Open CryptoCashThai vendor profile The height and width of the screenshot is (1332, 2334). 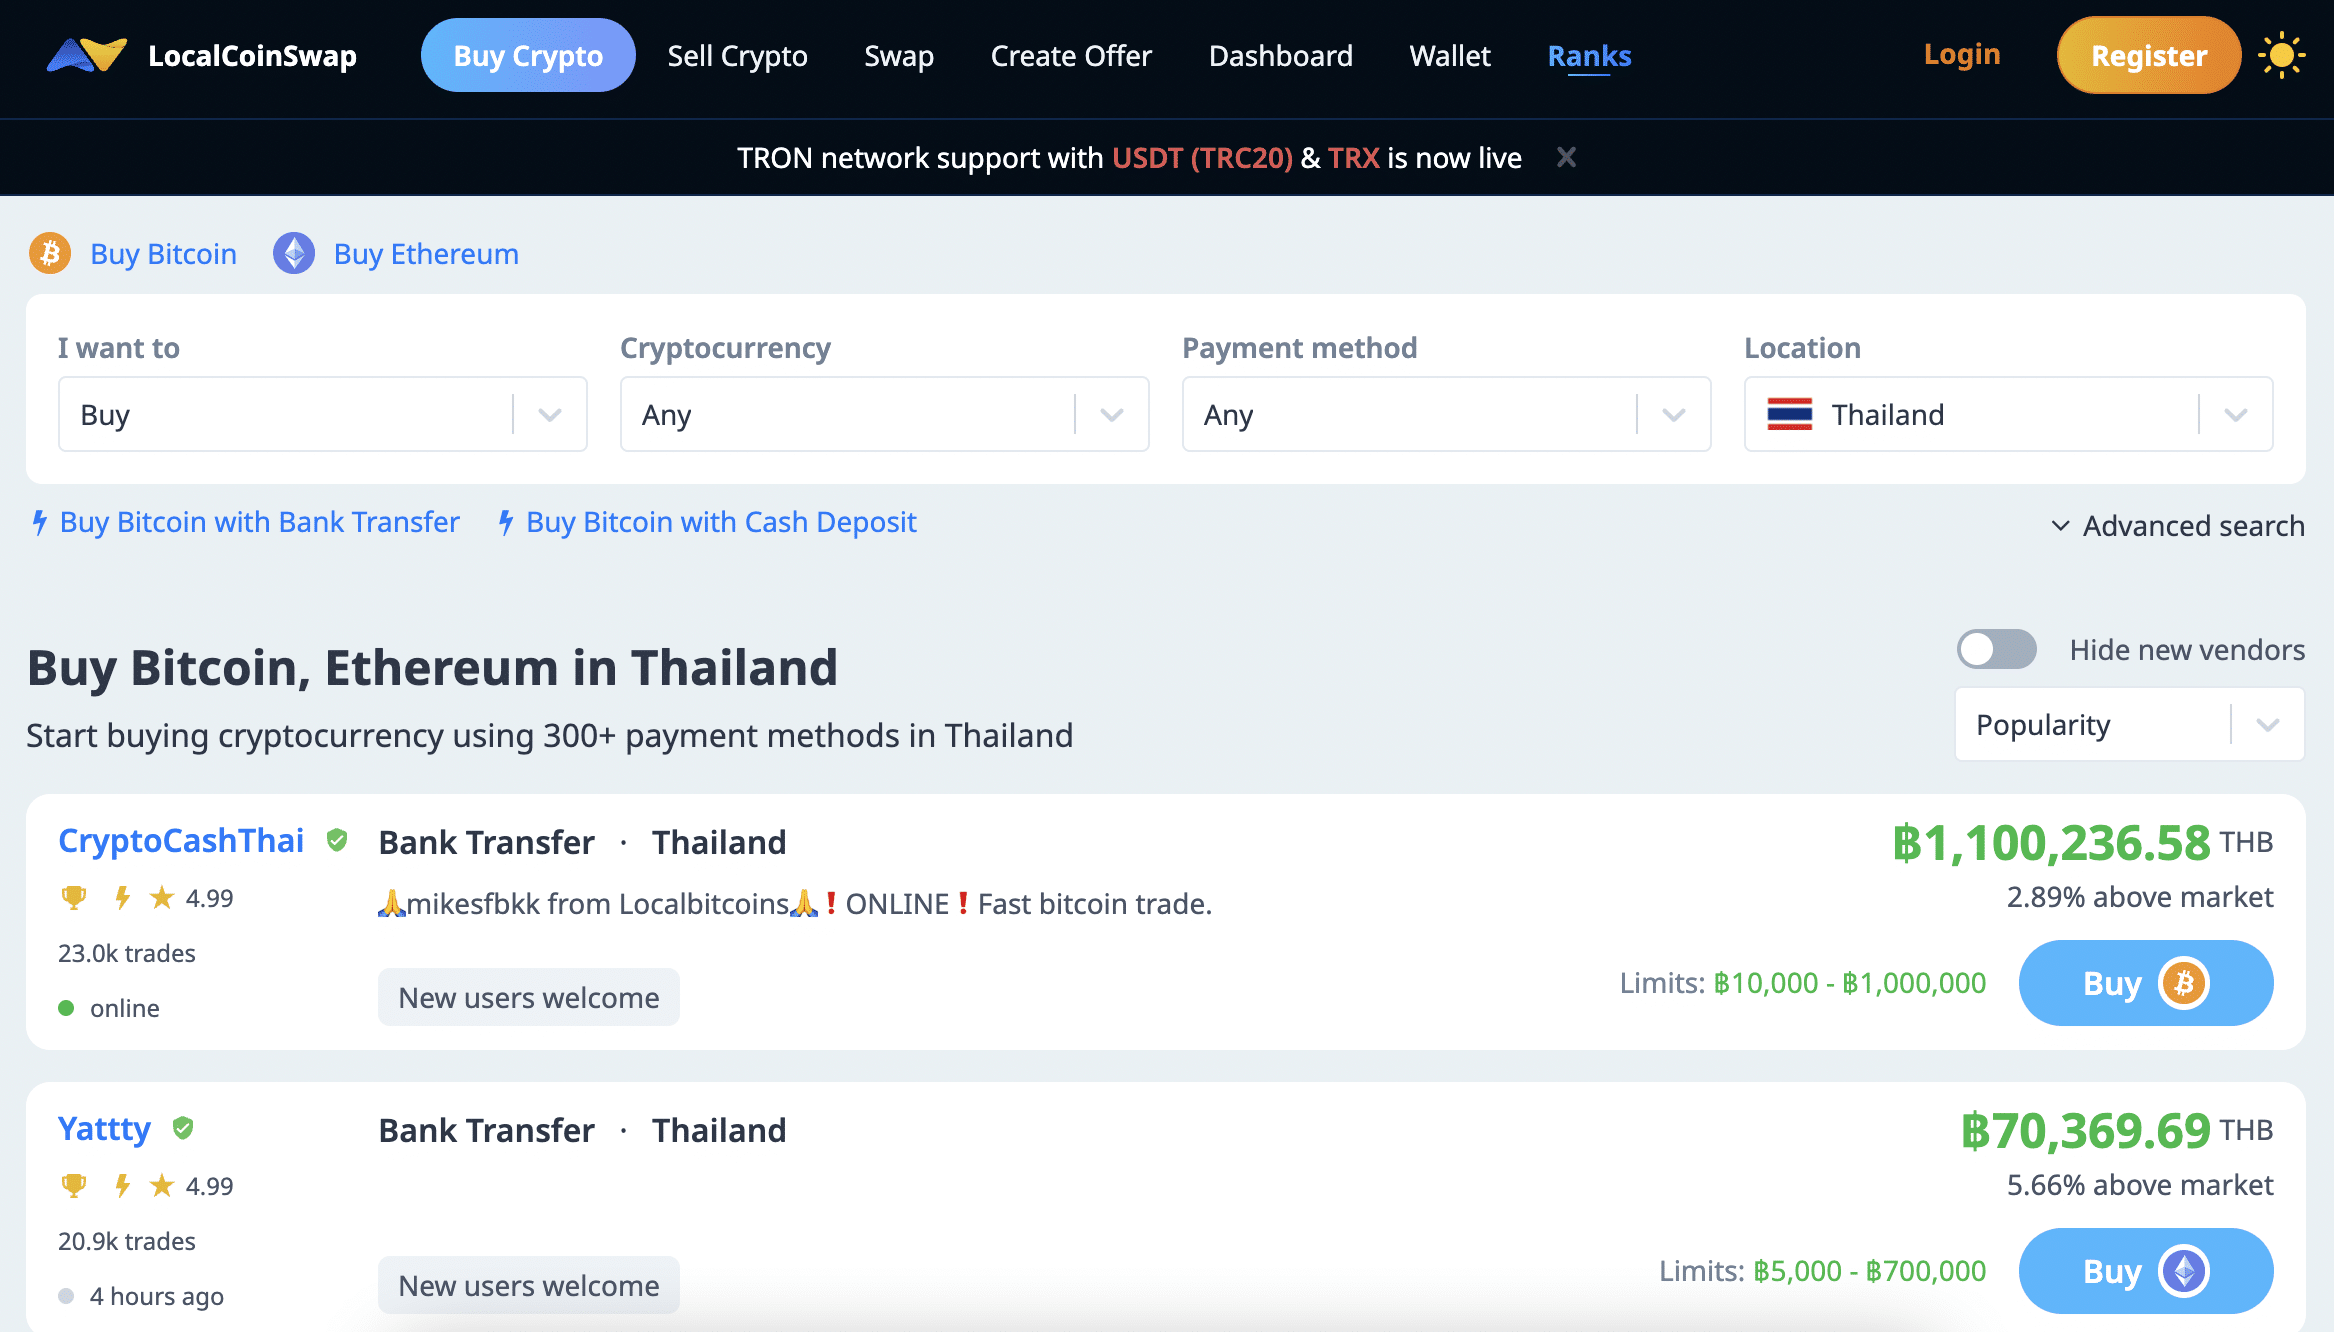click(181, 840)
